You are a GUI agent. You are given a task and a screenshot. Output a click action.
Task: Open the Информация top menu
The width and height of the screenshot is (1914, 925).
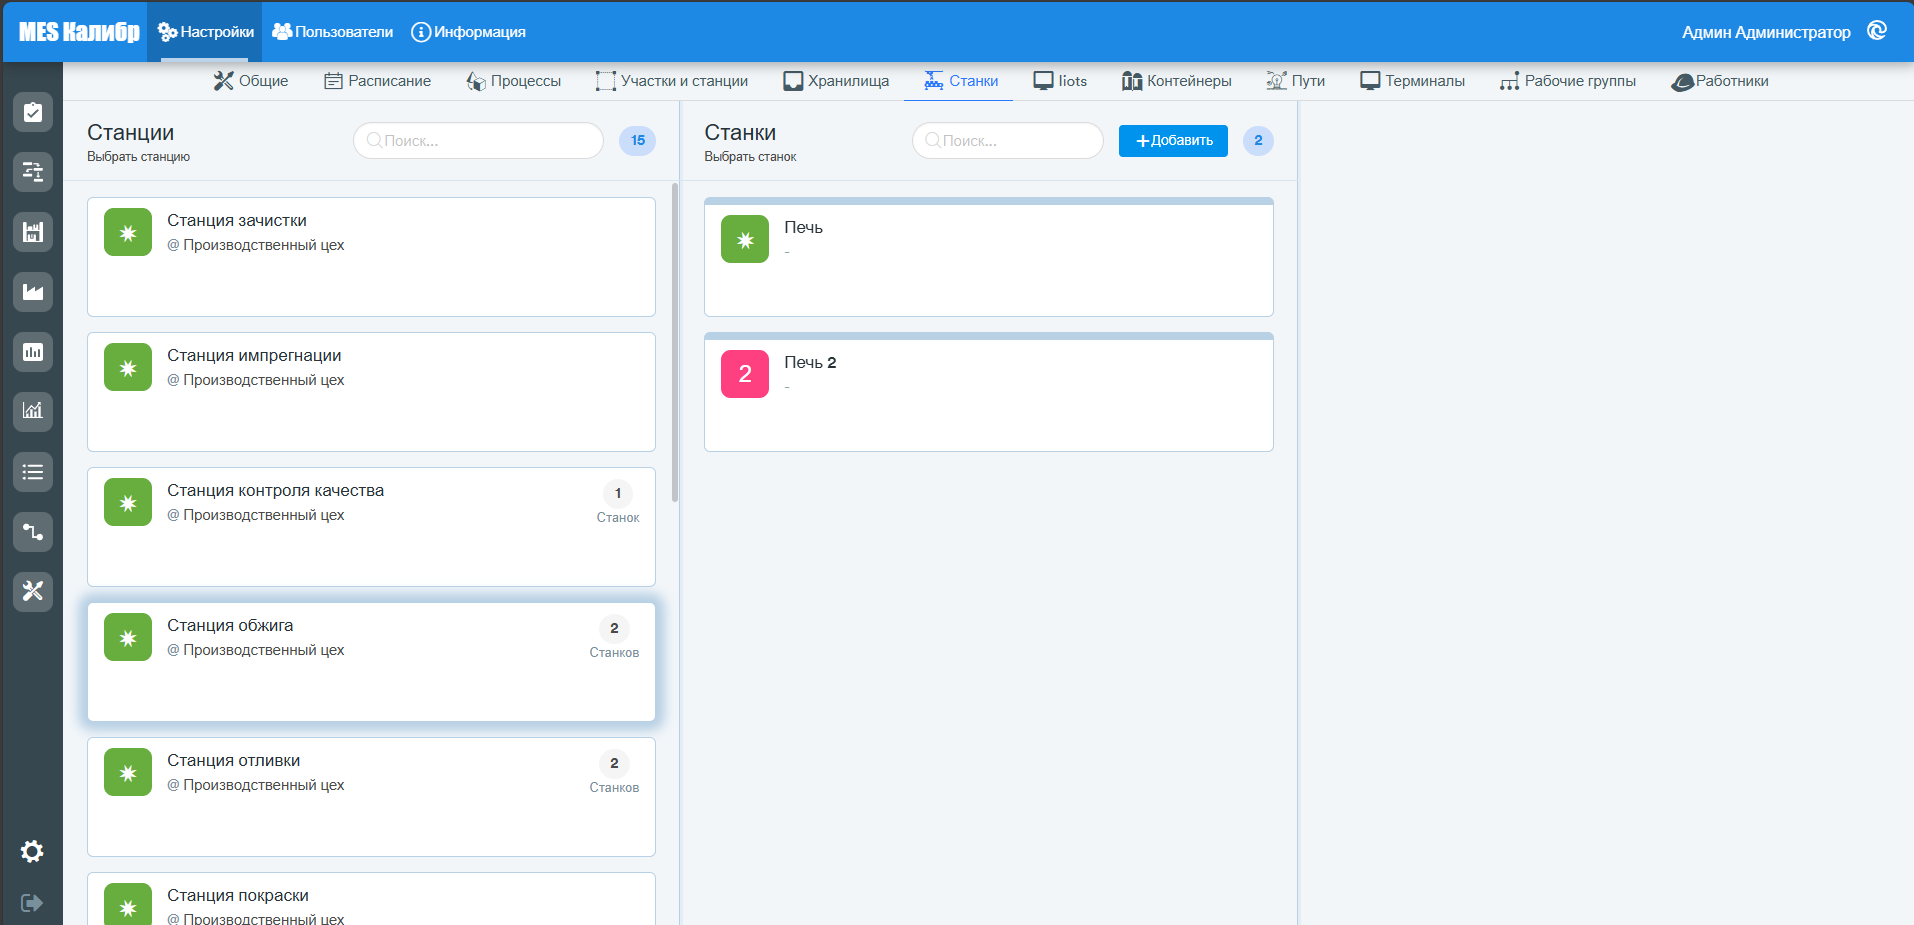468,32
